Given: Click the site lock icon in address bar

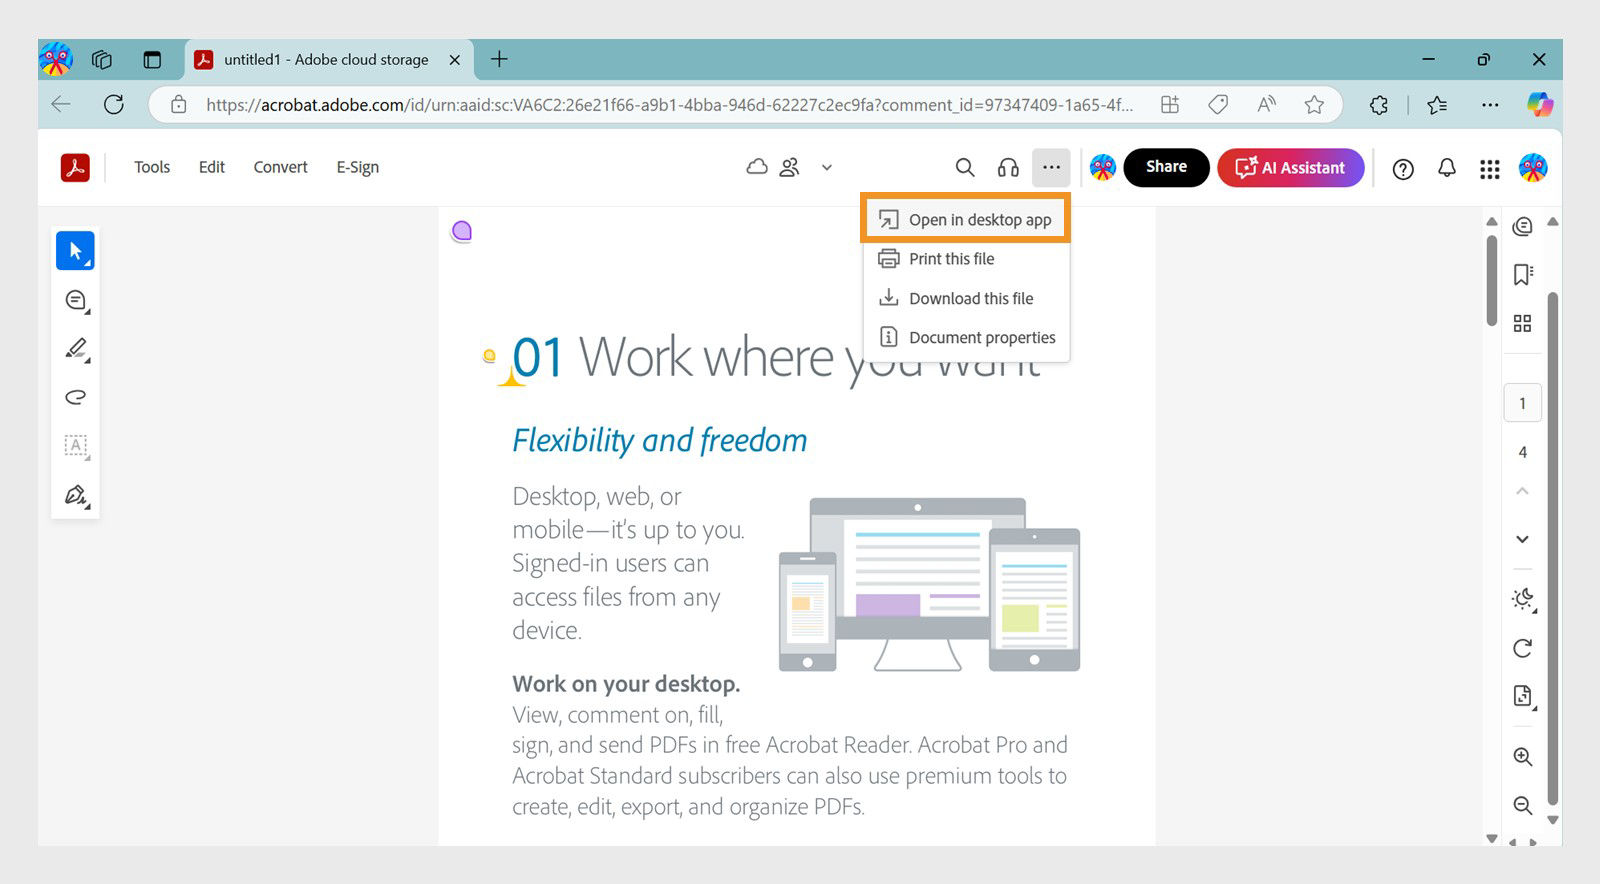Looking at the screenshot, I should (179, 104).
